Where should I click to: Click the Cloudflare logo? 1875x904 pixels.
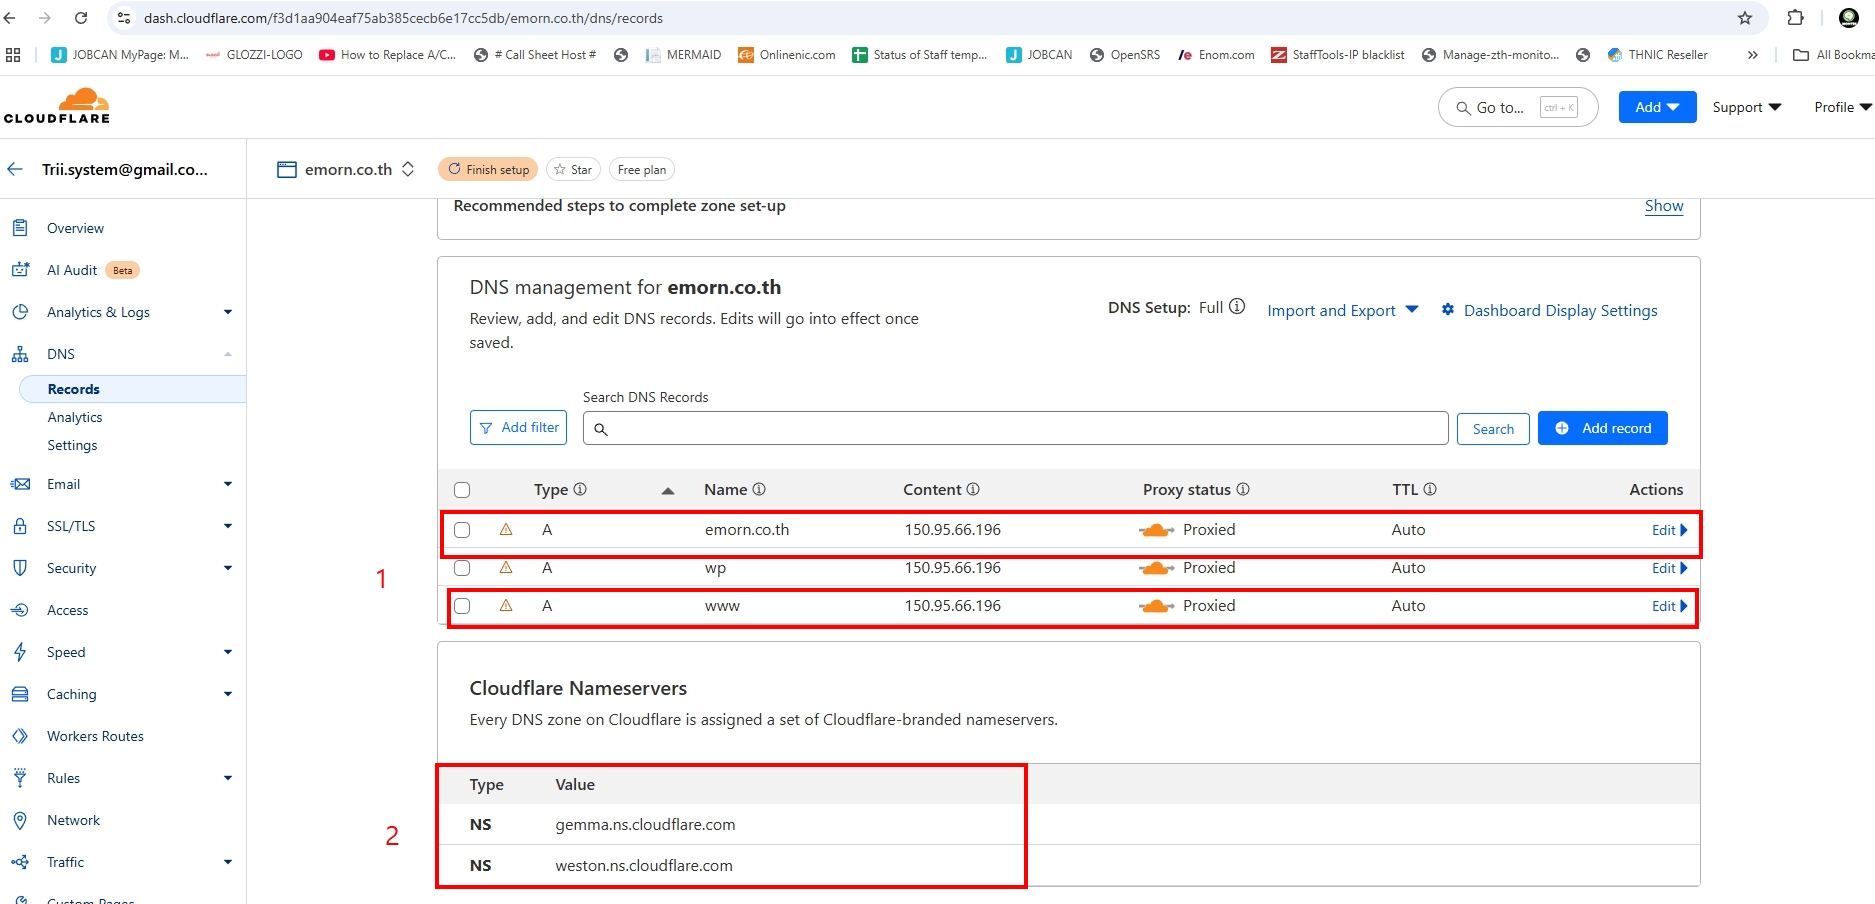click(x=57, y=106)
